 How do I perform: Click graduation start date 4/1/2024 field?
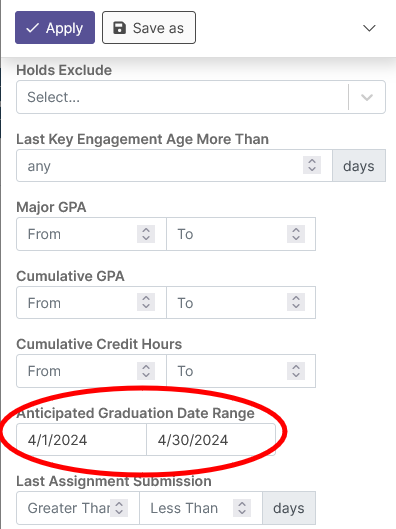(81, 440)
